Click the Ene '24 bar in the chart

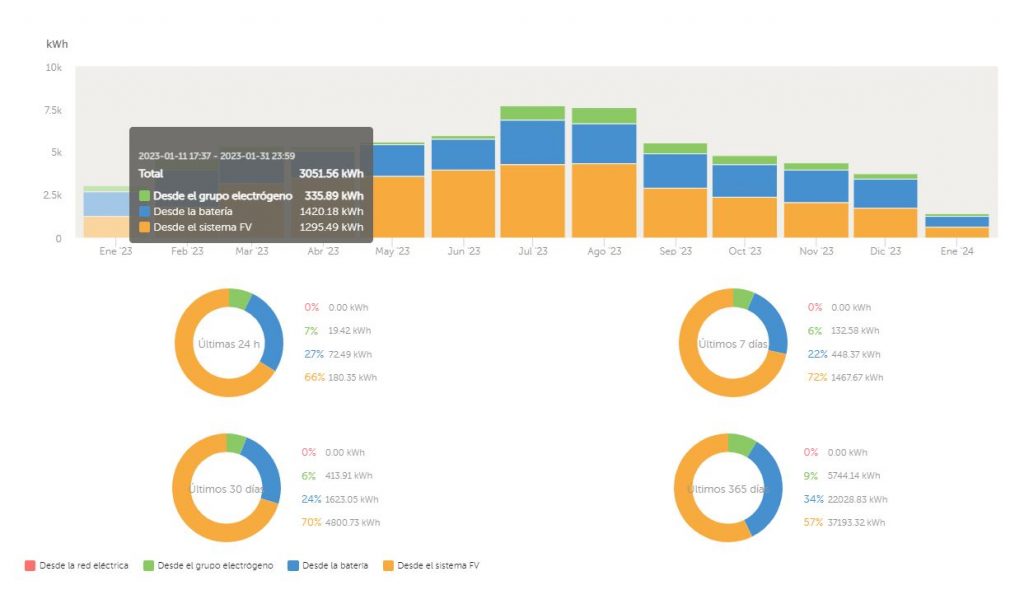point(957,227)
